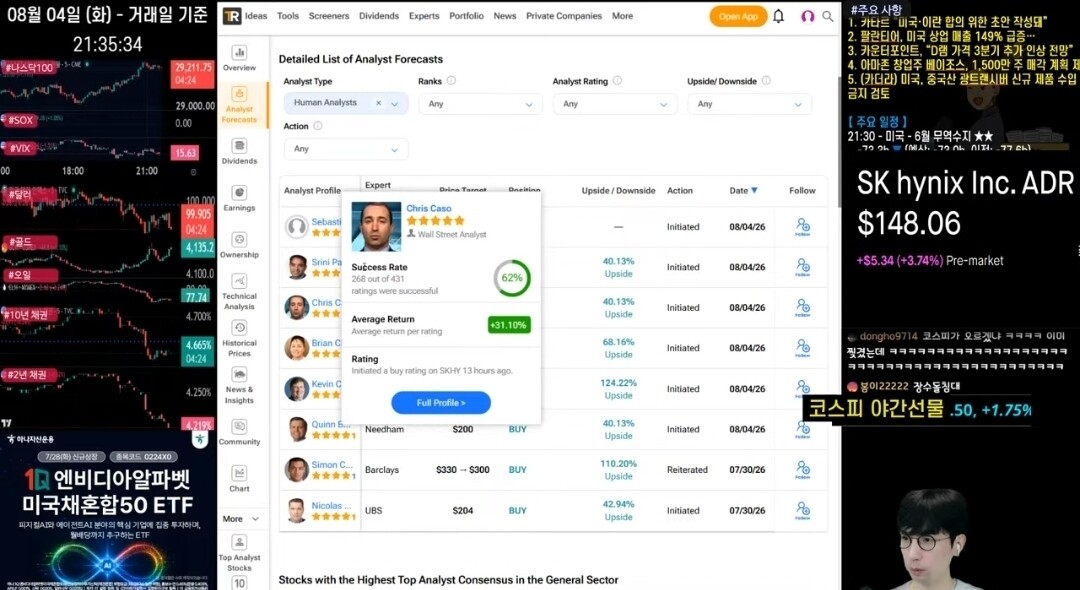Open the Experts menu
Image resolution: width=1080 pixels, height=590 pixels.
[x=424, y=16]
